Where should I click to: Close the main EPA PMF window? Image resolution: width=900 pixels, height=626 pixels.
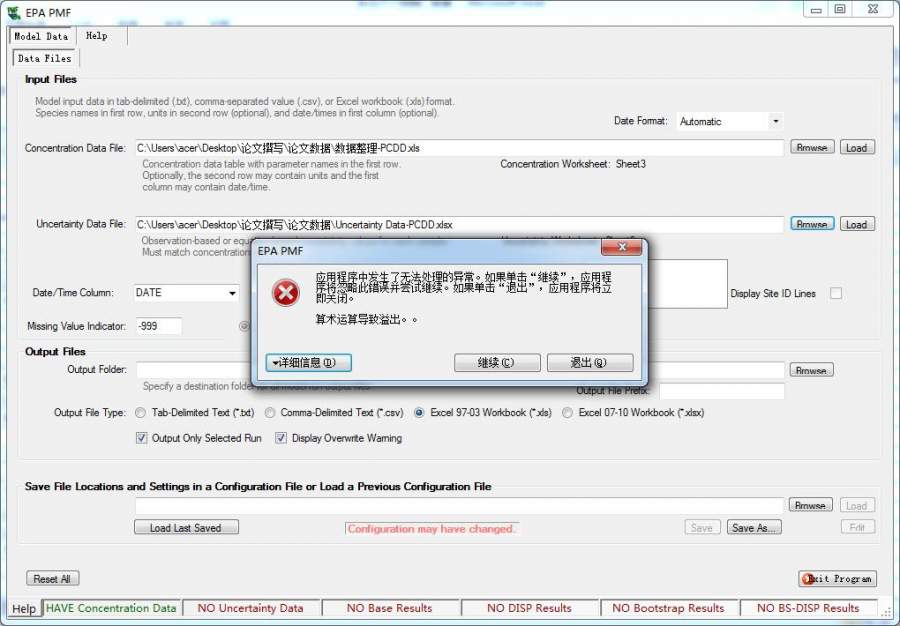(873, 10)
